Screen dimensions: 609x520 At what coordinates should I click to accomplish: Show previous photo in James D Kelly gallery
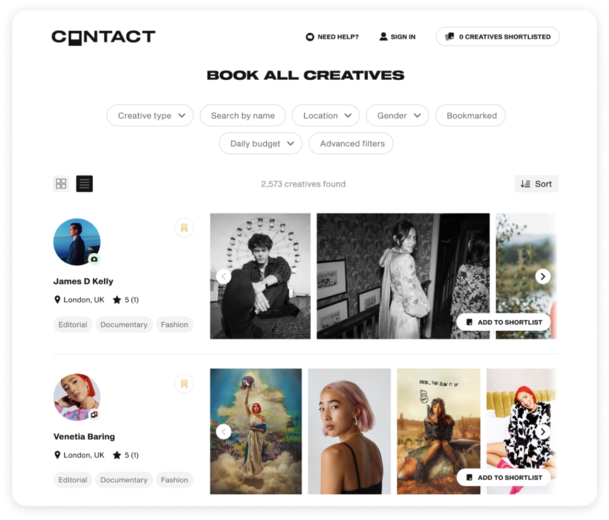(223, 277)
